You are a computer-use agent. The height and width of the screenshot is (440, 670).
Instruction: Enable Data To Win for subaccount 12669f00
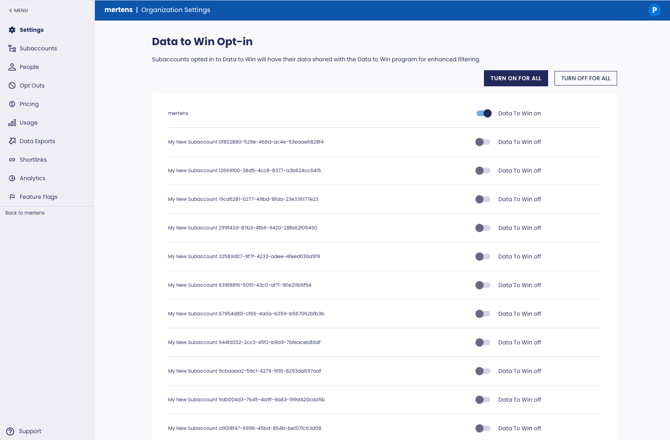tap(483, 170)
